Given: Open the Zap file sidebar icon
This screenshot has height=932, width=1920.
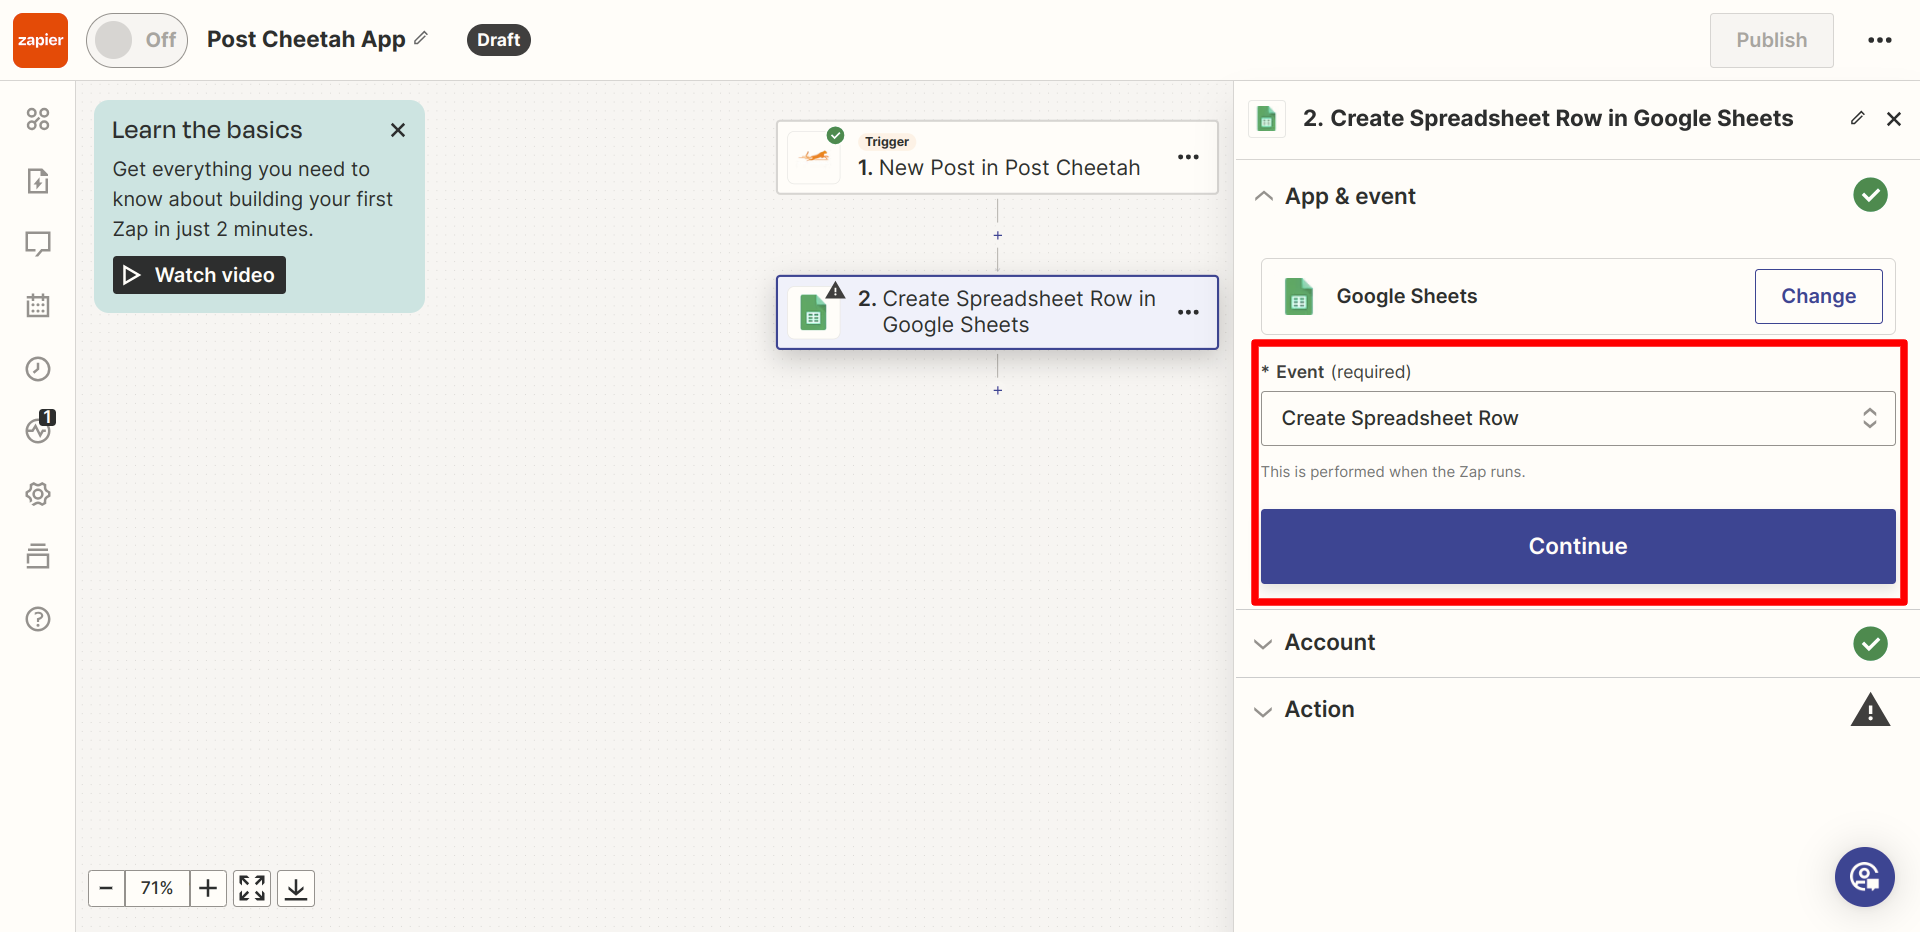Looking at the screenshot, I should click(x=38, y=181).
